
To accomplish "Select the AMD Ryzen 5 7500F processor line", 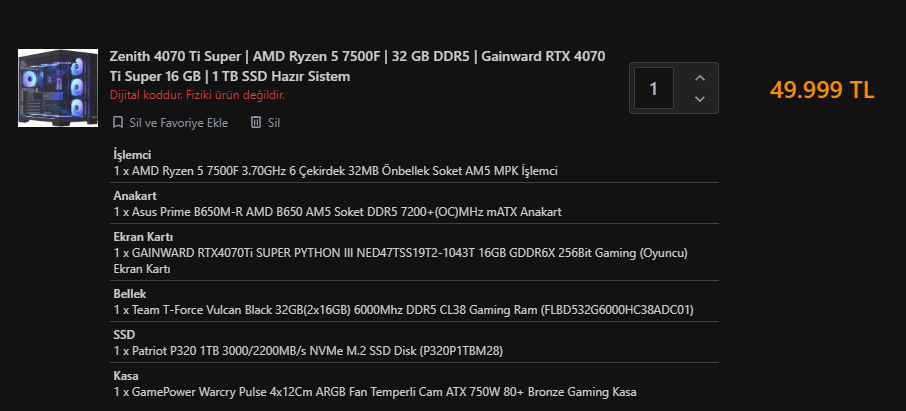I will click(x=335, y=171).
